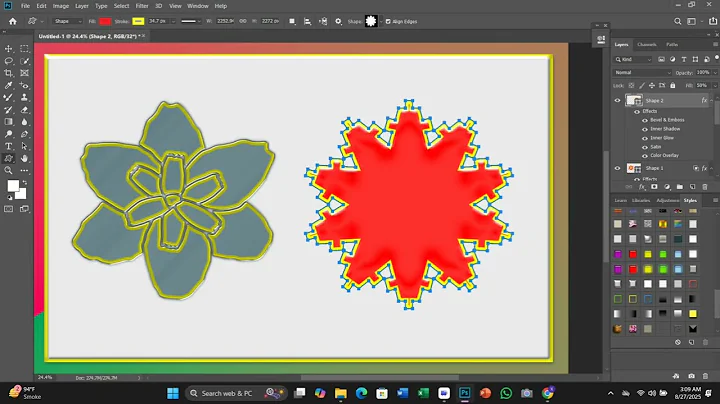
Task: Open the path alignment options icon
Action: coord(308,22)
